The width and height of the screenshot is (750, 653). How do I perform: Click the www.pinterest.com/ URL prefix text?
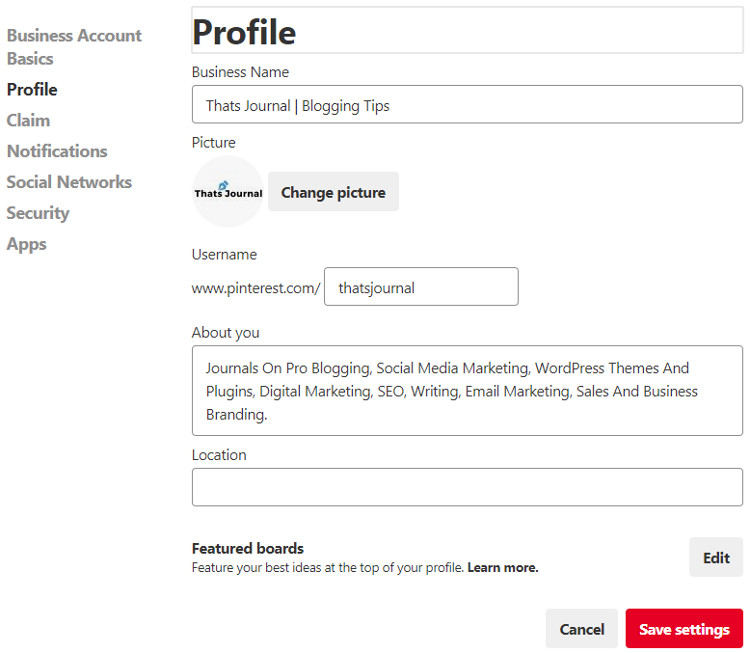[x=256, y=288]
